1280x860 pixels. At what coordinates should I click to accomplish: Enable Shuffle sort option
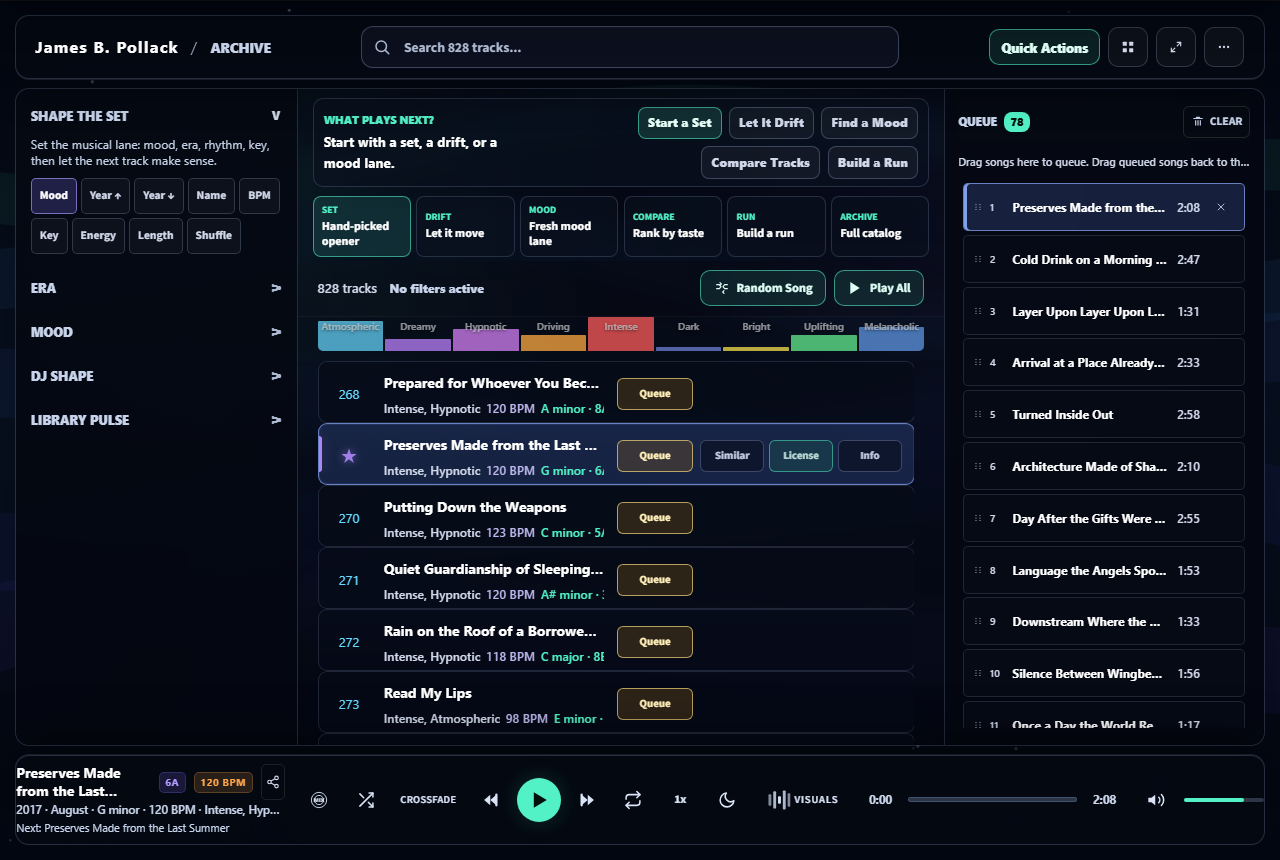click(213, 236)
